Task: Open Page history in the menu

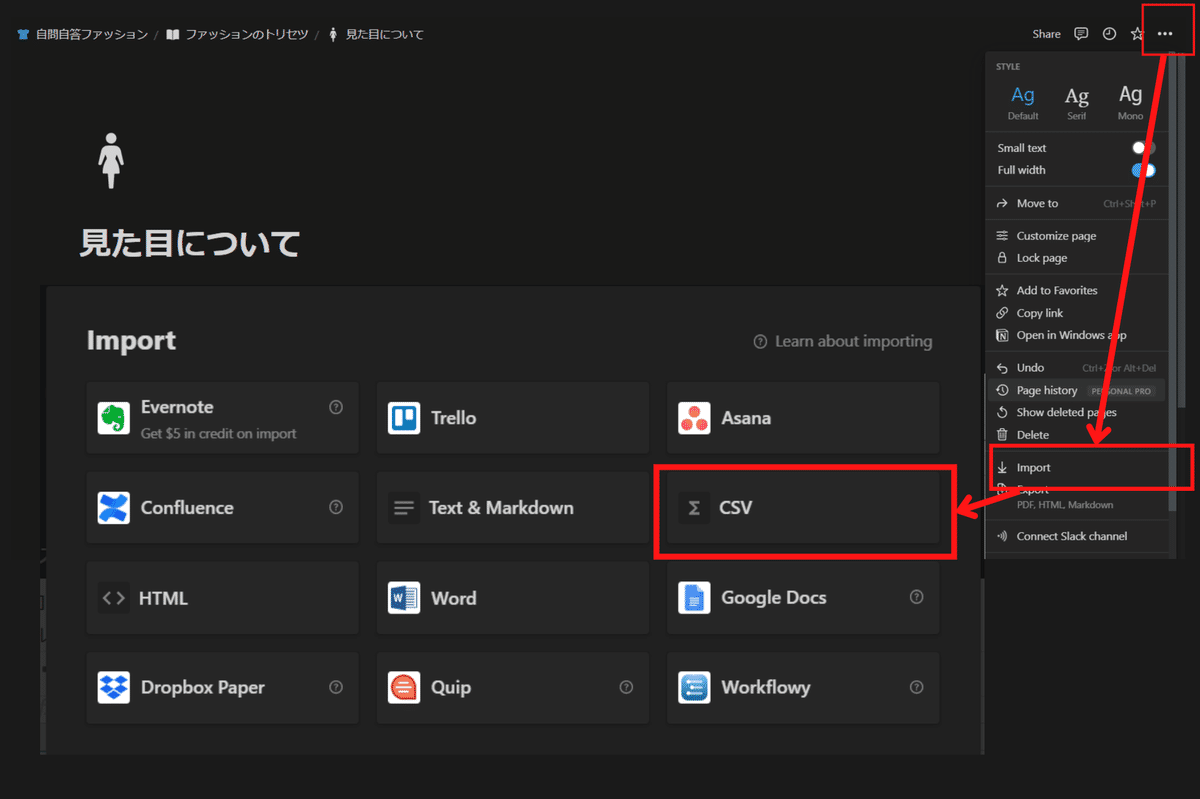Action: coord(1077,390)
